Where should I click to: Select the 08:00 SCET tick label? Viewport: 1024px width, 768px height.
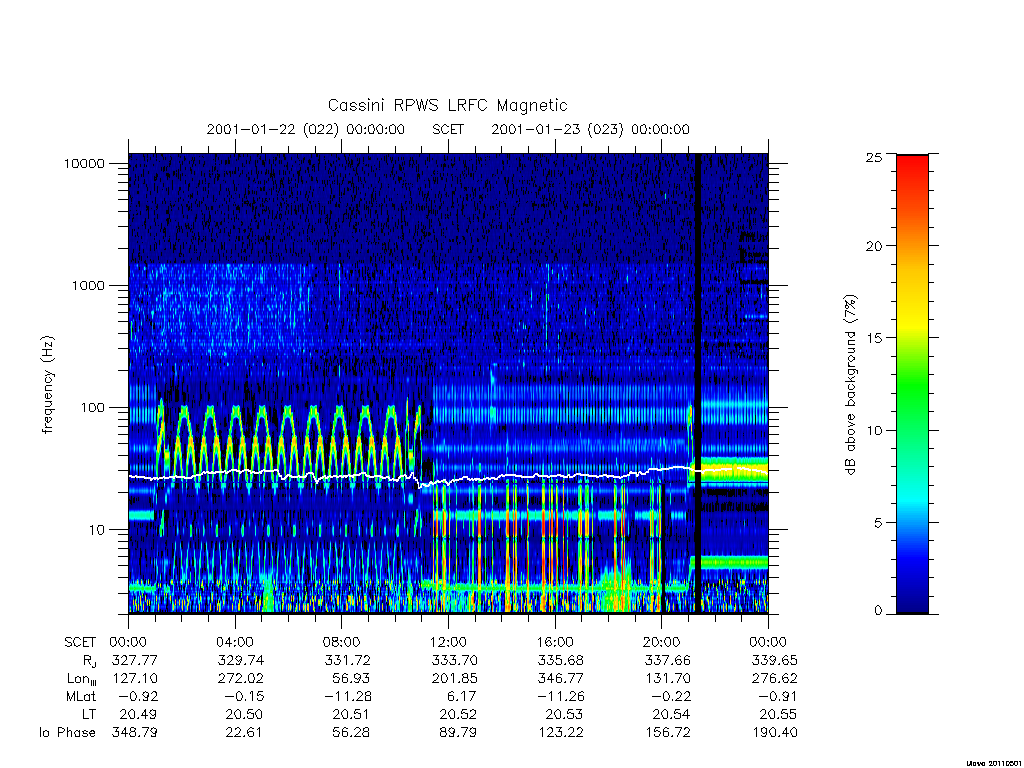(342, 643)
